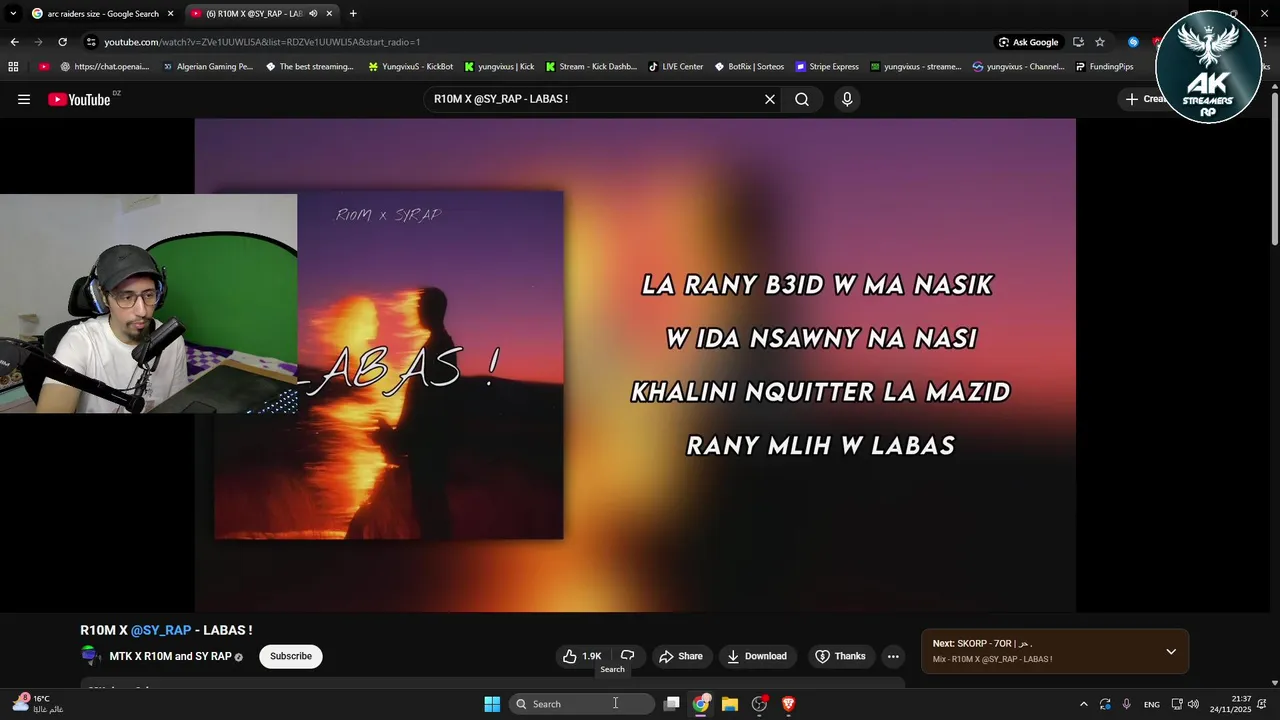Screen dimensions: 1280x720
Task: Download the video
Action: tap(757, 656)
